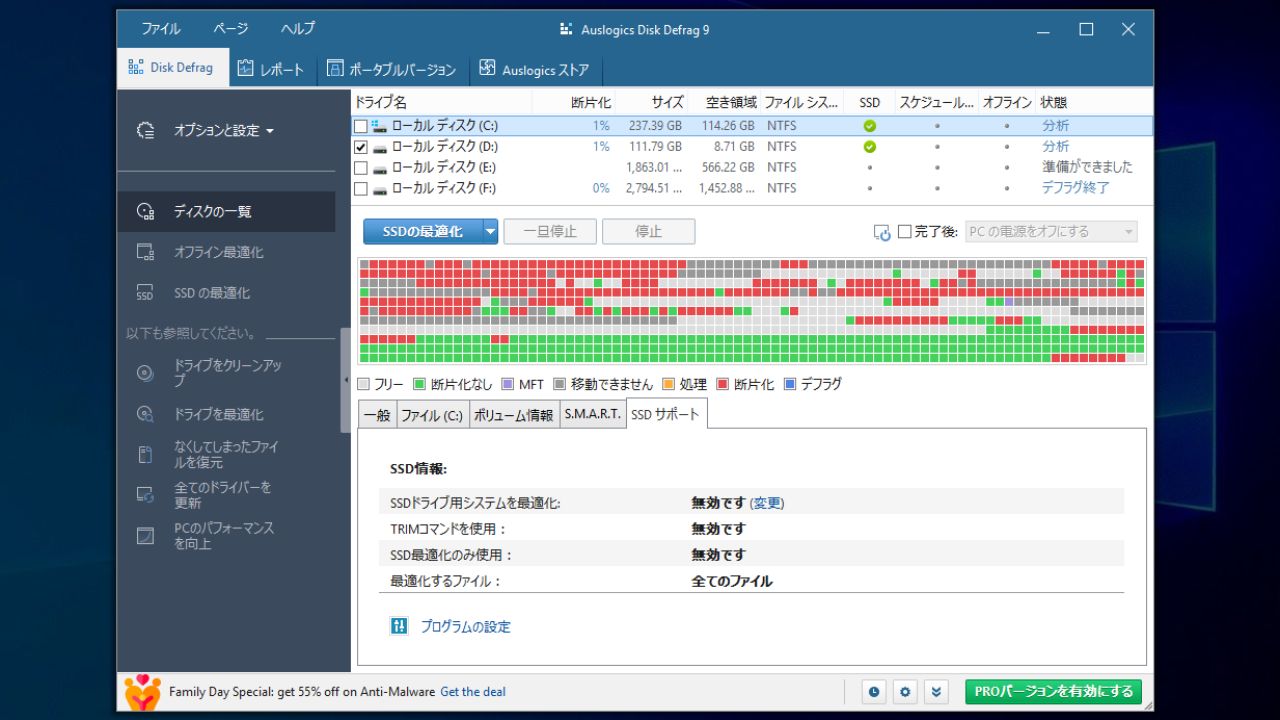
Task: Click the green SSD check for drive C:
Action: (870, 126)
